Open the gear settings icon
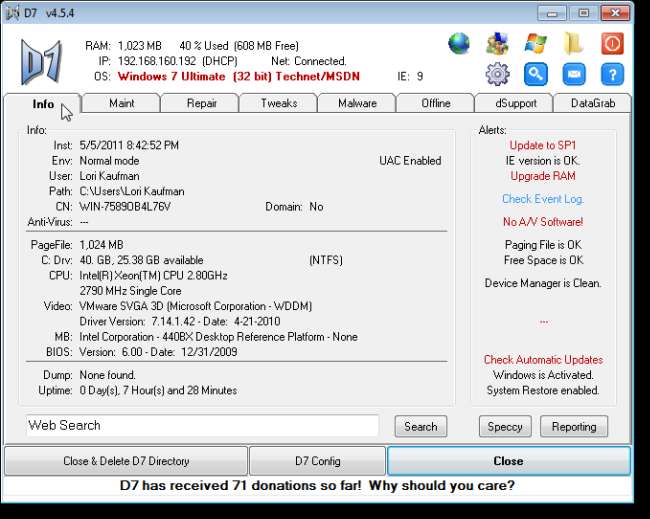 coord(497,74)
